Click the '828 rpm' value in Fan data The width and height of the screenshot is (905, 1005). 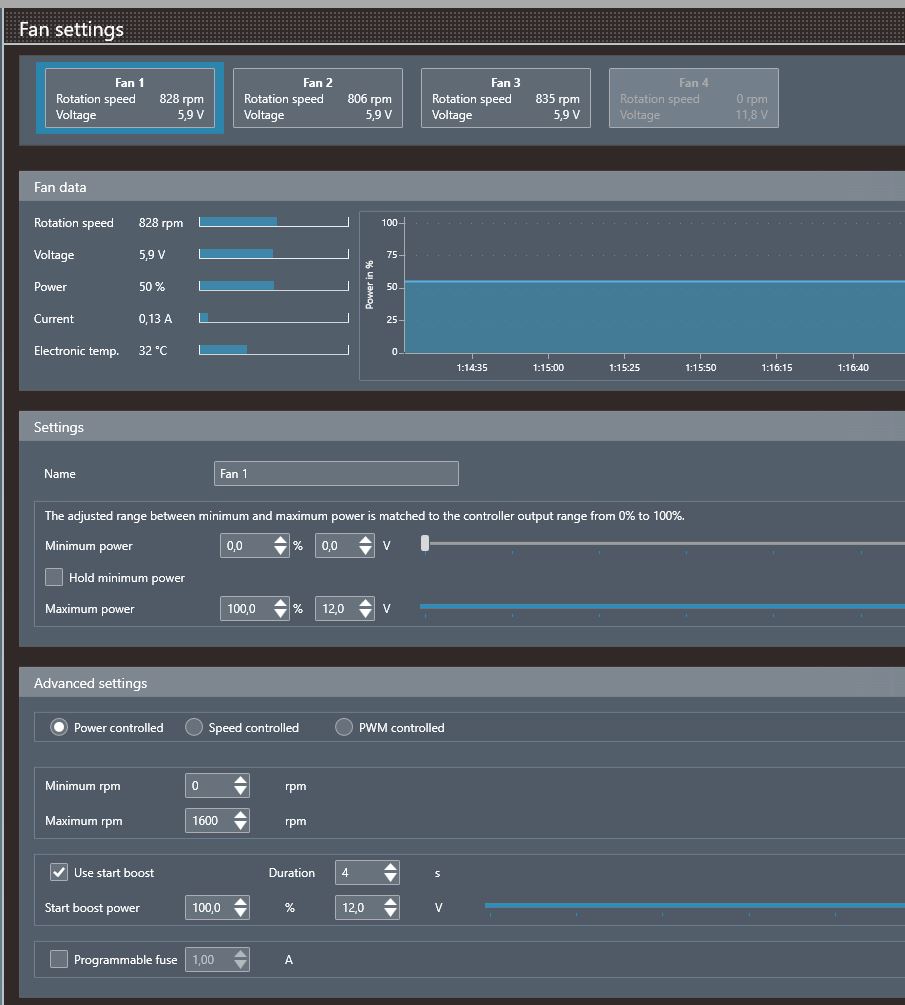[161, 222]
